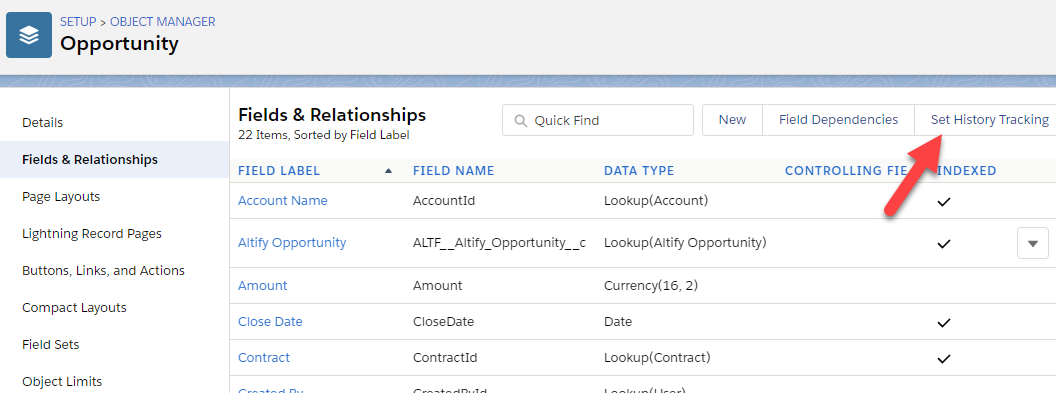Screen dimensions: 1056x393
Task: Sort by Data Type column header
Action: [639, 171]
